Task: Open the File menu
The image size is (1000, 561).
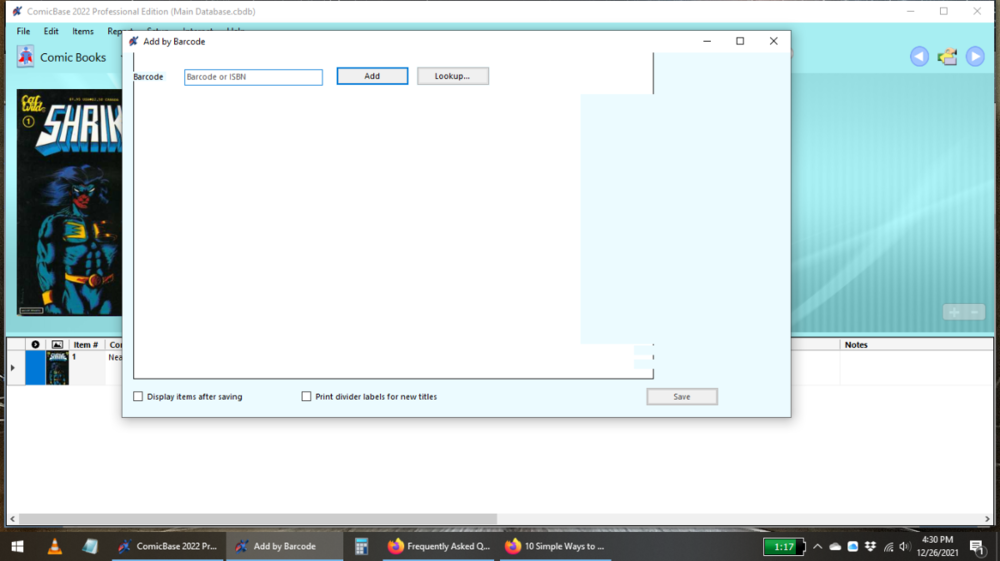Action: coord(23,32)
